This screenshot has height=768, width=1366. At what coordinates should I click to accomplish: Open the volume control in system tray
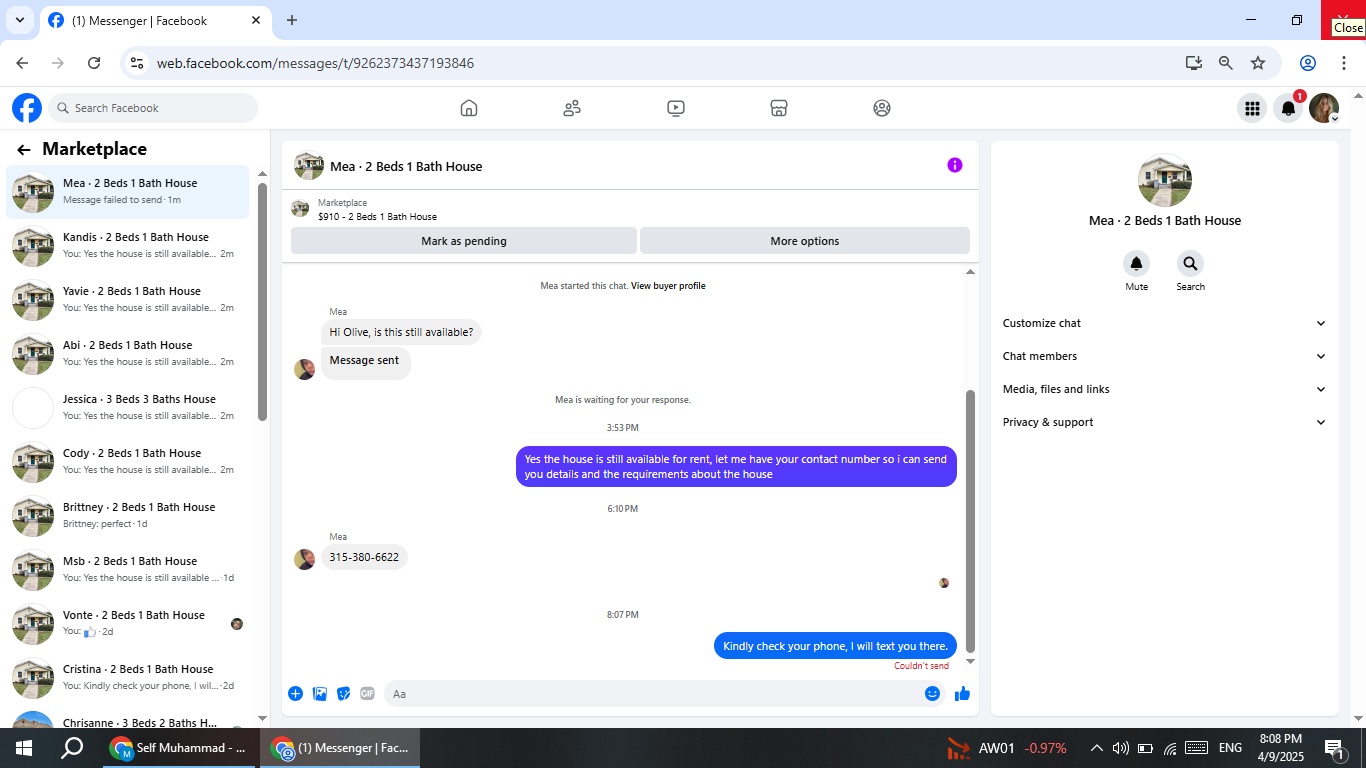(x=1120, y=748)
